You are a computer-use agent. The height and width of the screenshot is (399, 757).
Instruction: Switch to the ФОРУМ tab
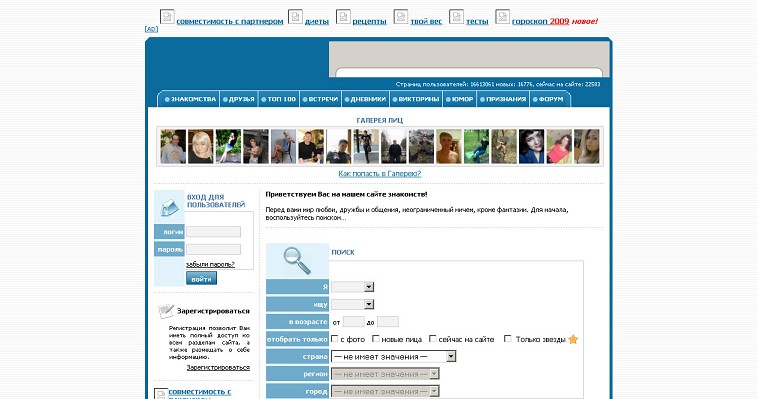(548, 99)
